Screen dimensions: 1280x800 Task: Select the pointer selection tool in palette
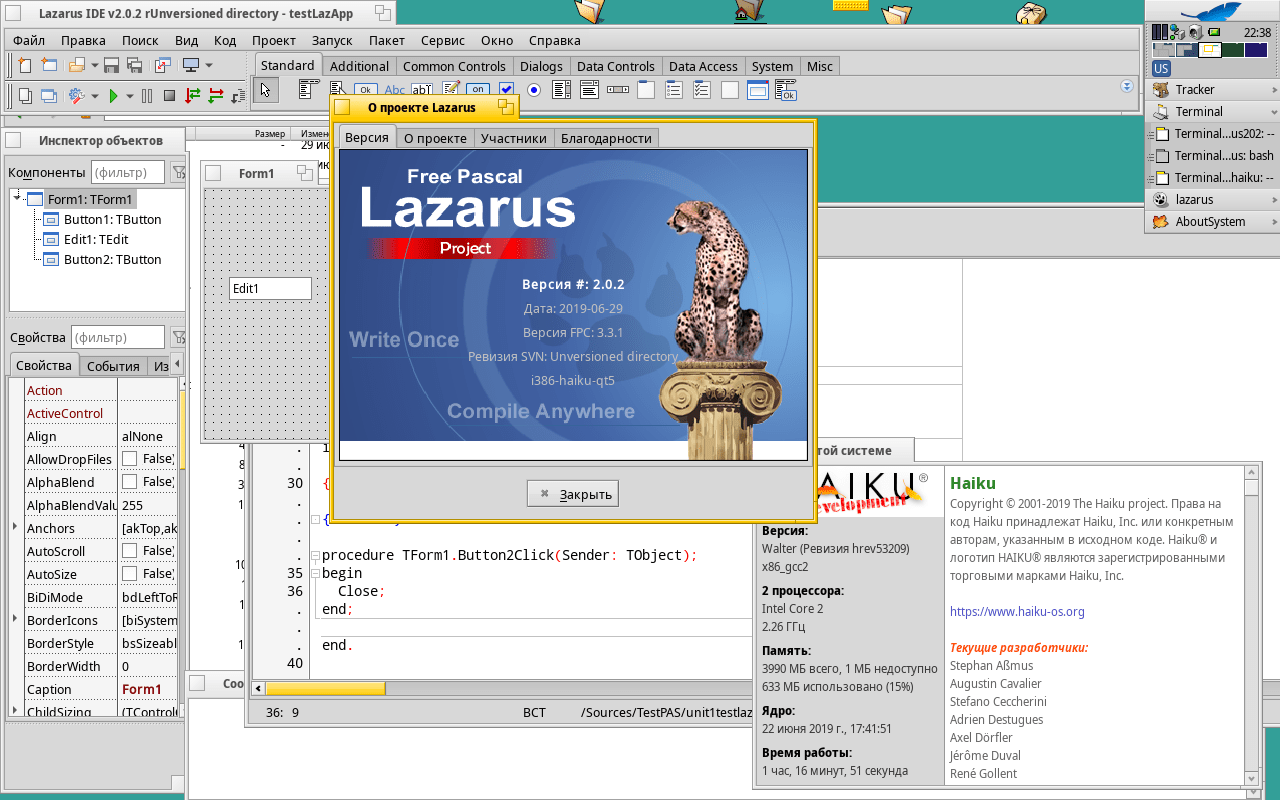(x=265, y=90)
